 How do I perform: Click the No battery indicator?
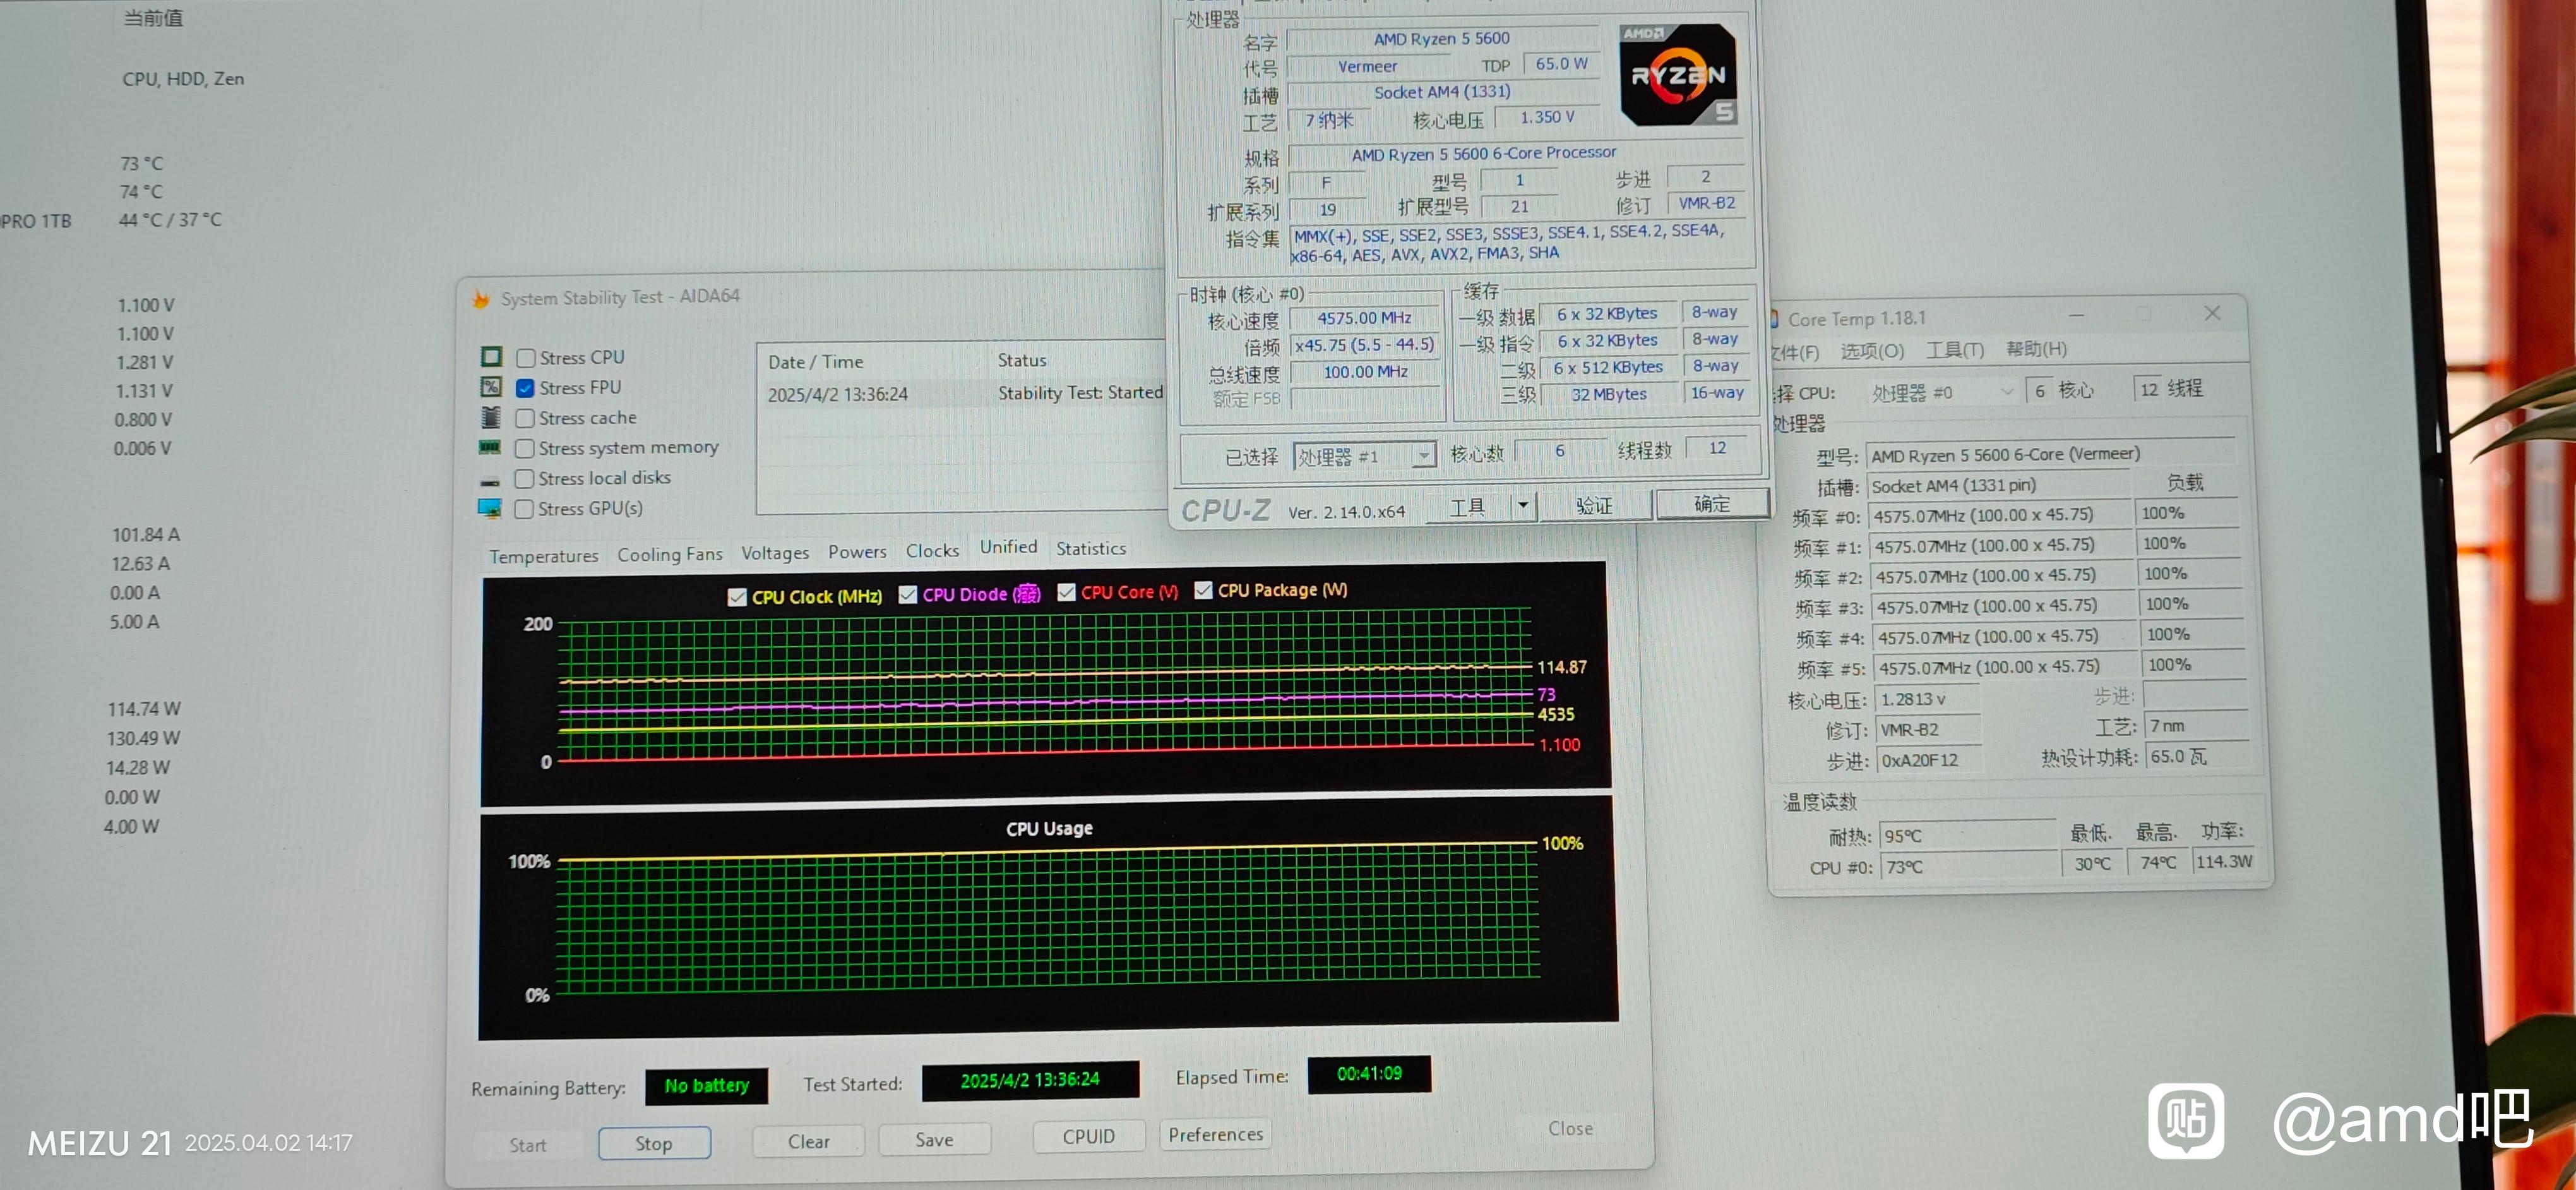pos(706,1086)
